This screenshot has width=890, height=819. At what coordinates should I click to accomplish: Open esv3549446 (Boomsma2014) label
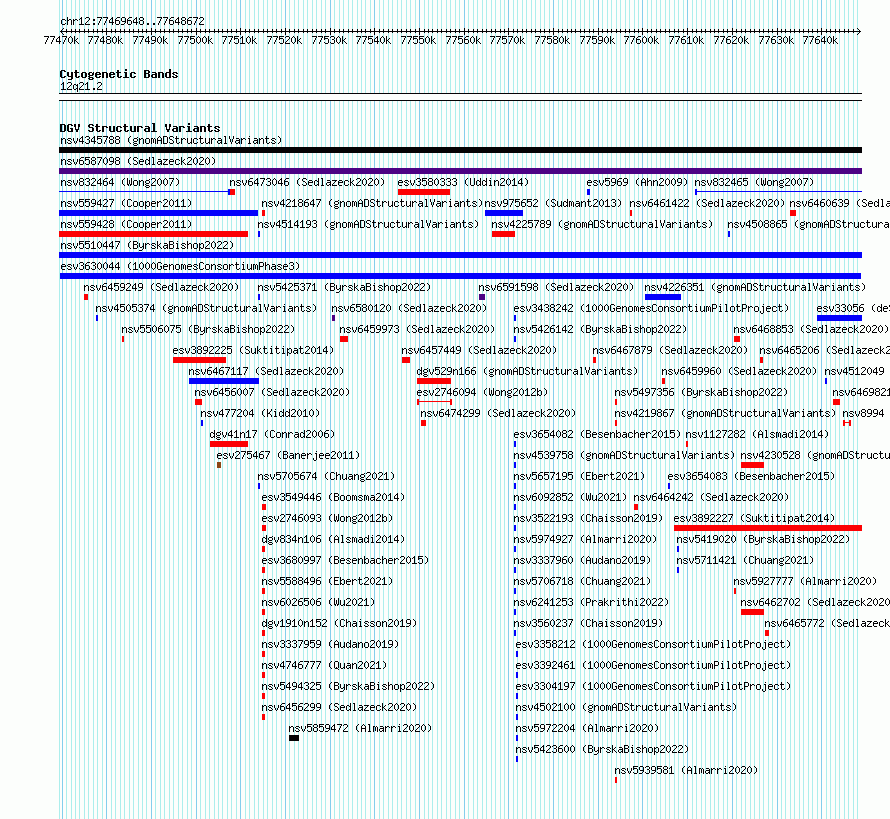tap(333, 497)
